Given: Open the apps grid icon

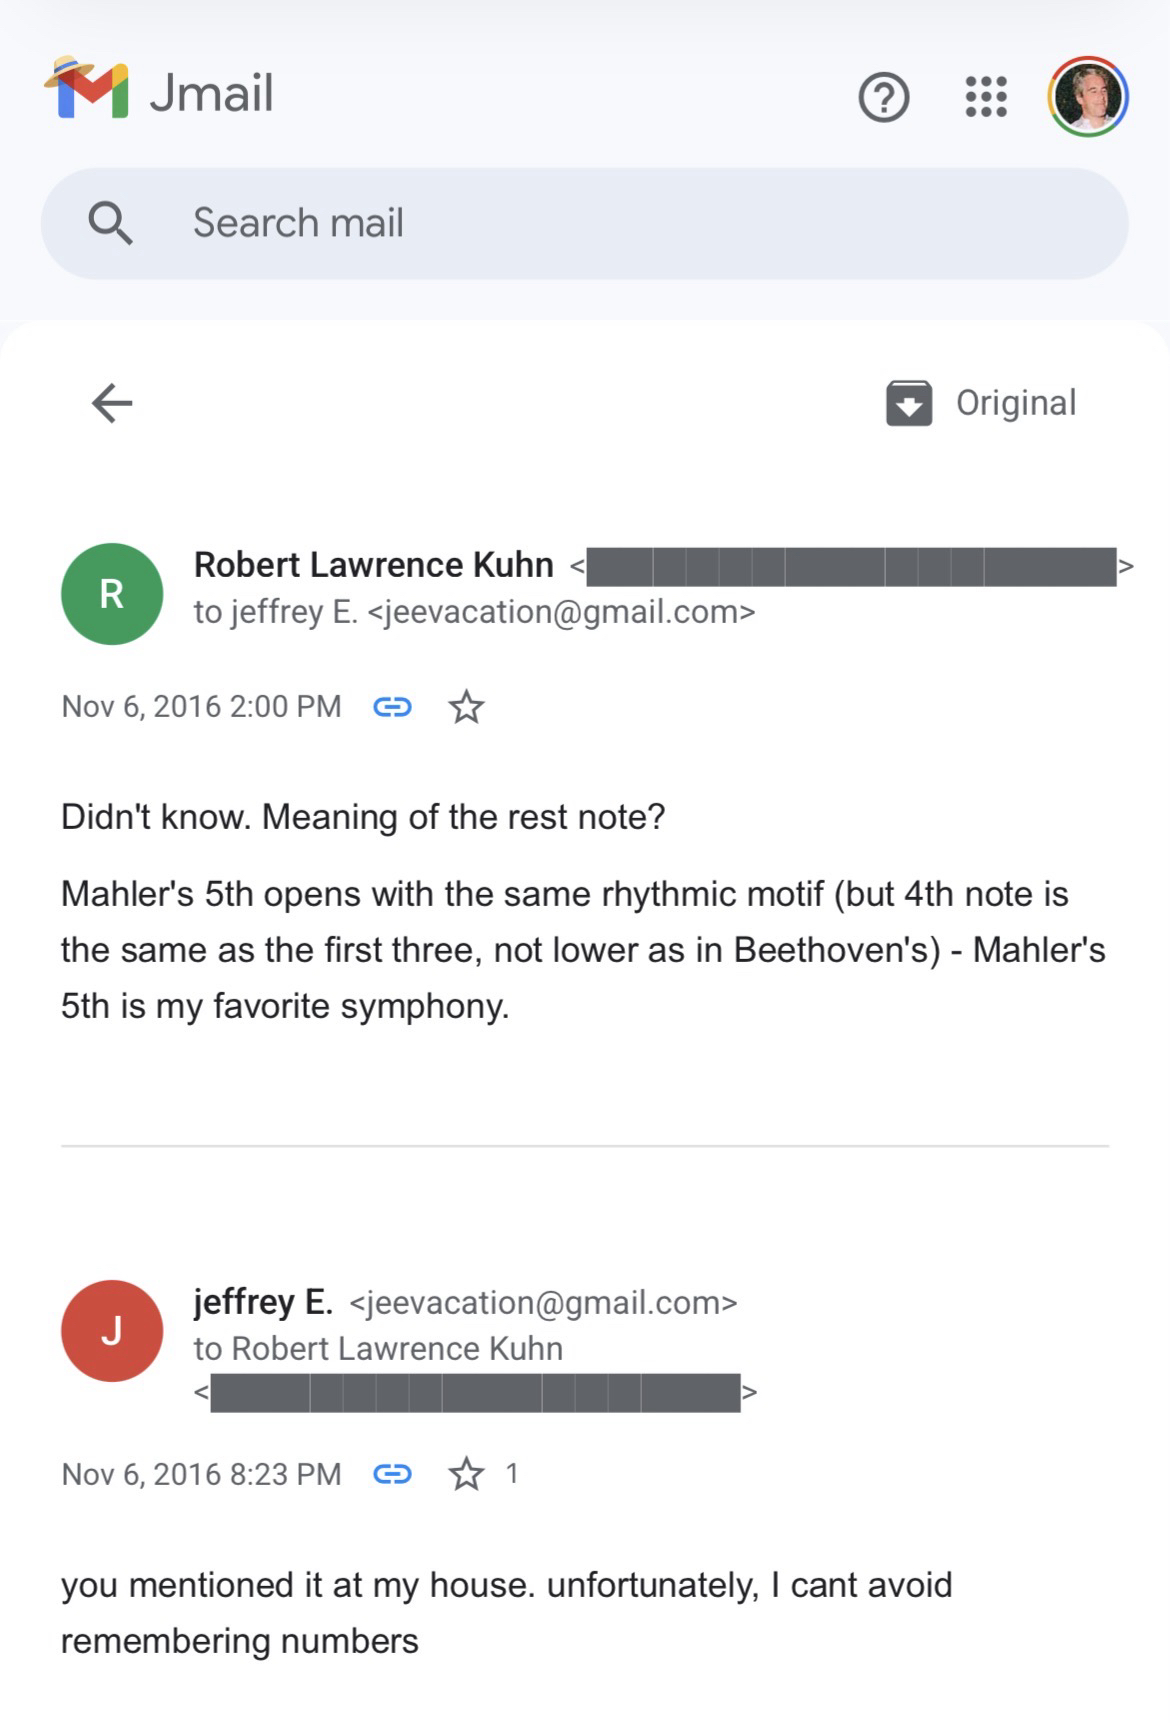Looking at the screenshot, I should [986, 97].
